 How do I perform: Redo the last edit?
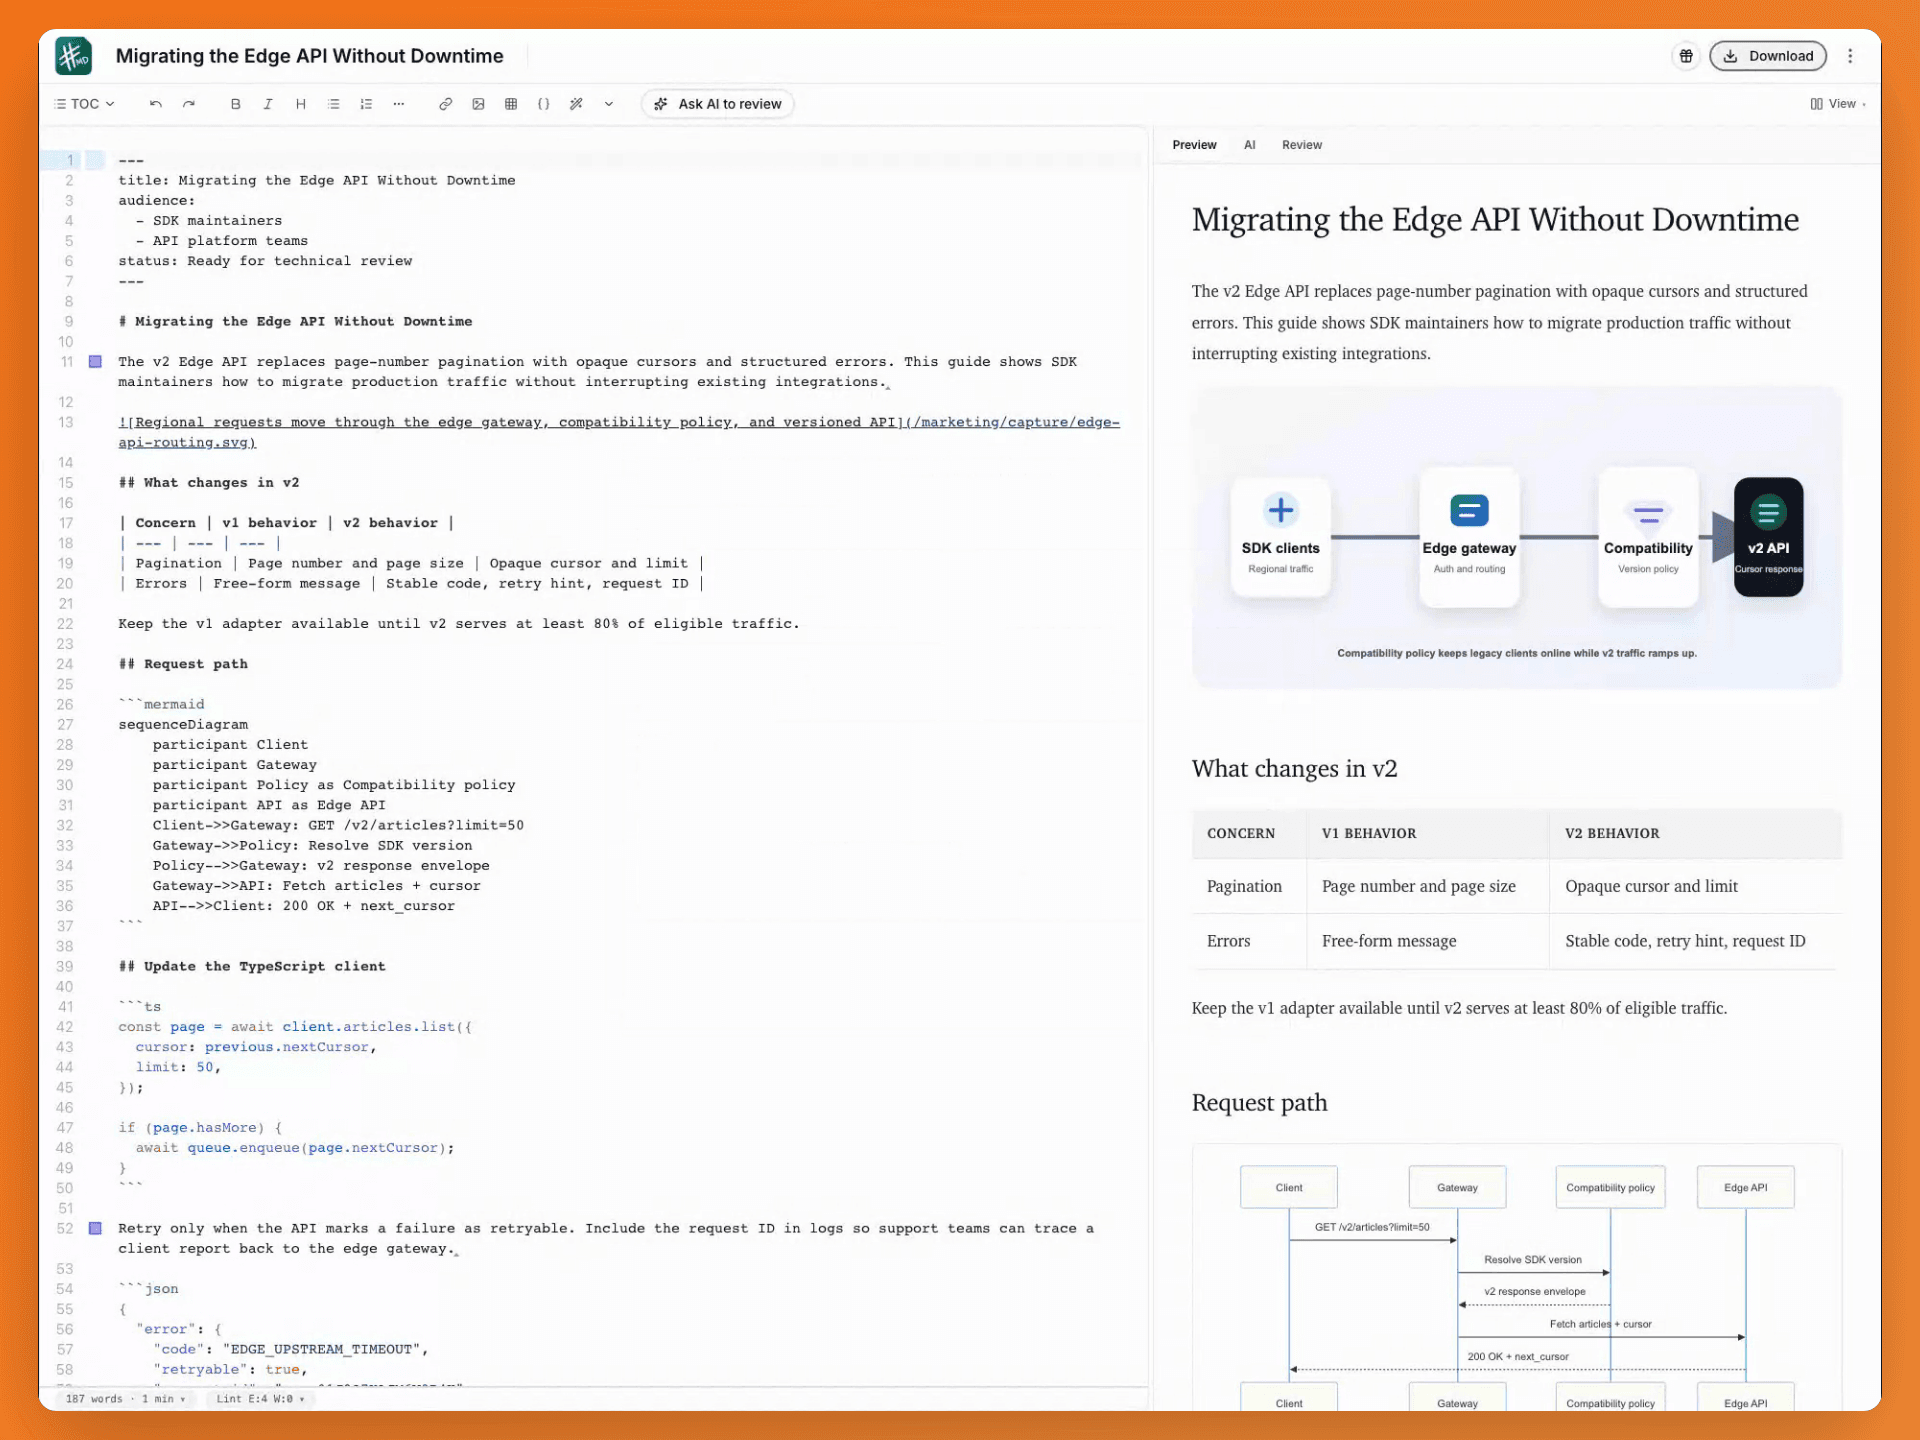pos(189,104)
